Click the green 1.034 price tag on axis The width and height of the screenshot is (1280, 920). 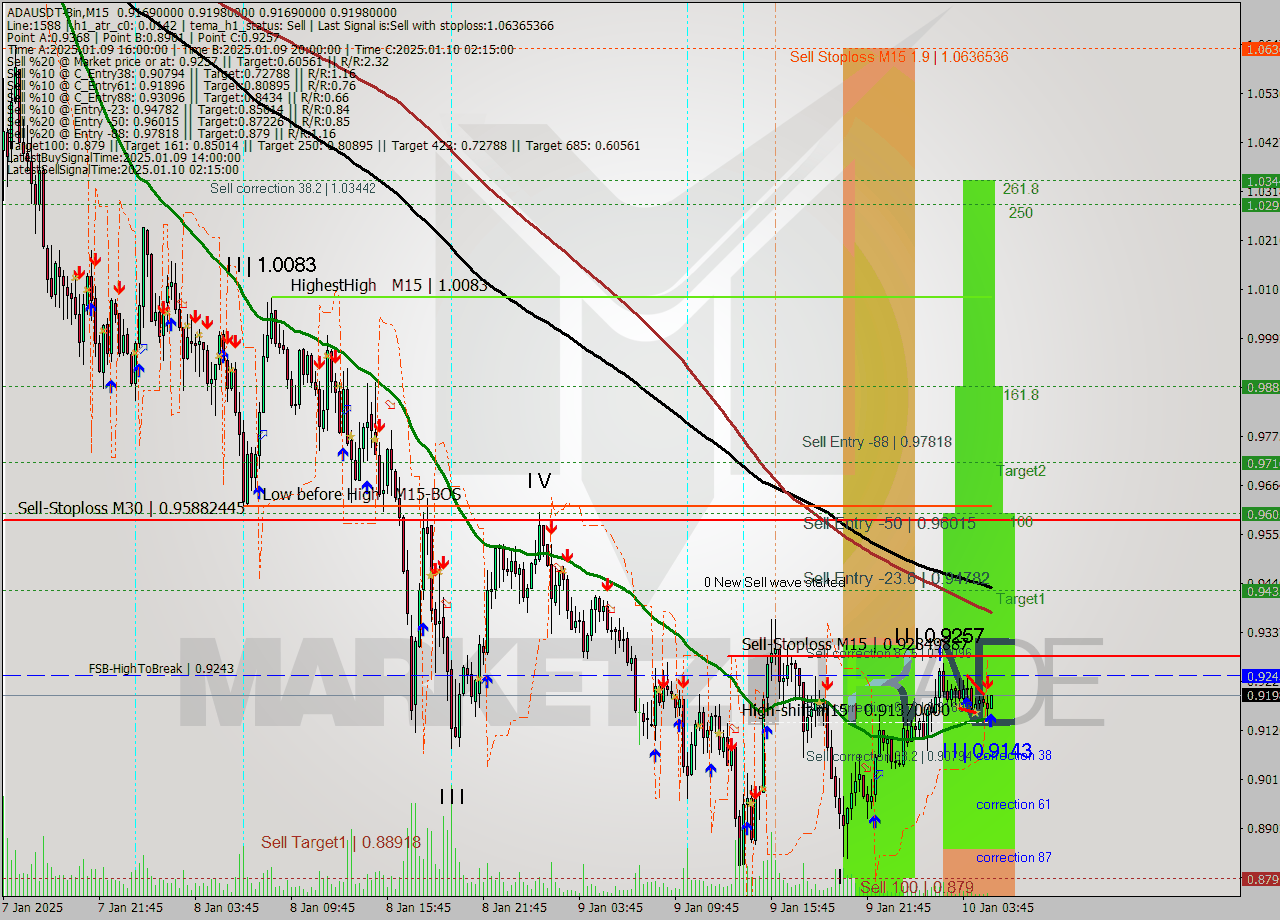[1260, 181]
